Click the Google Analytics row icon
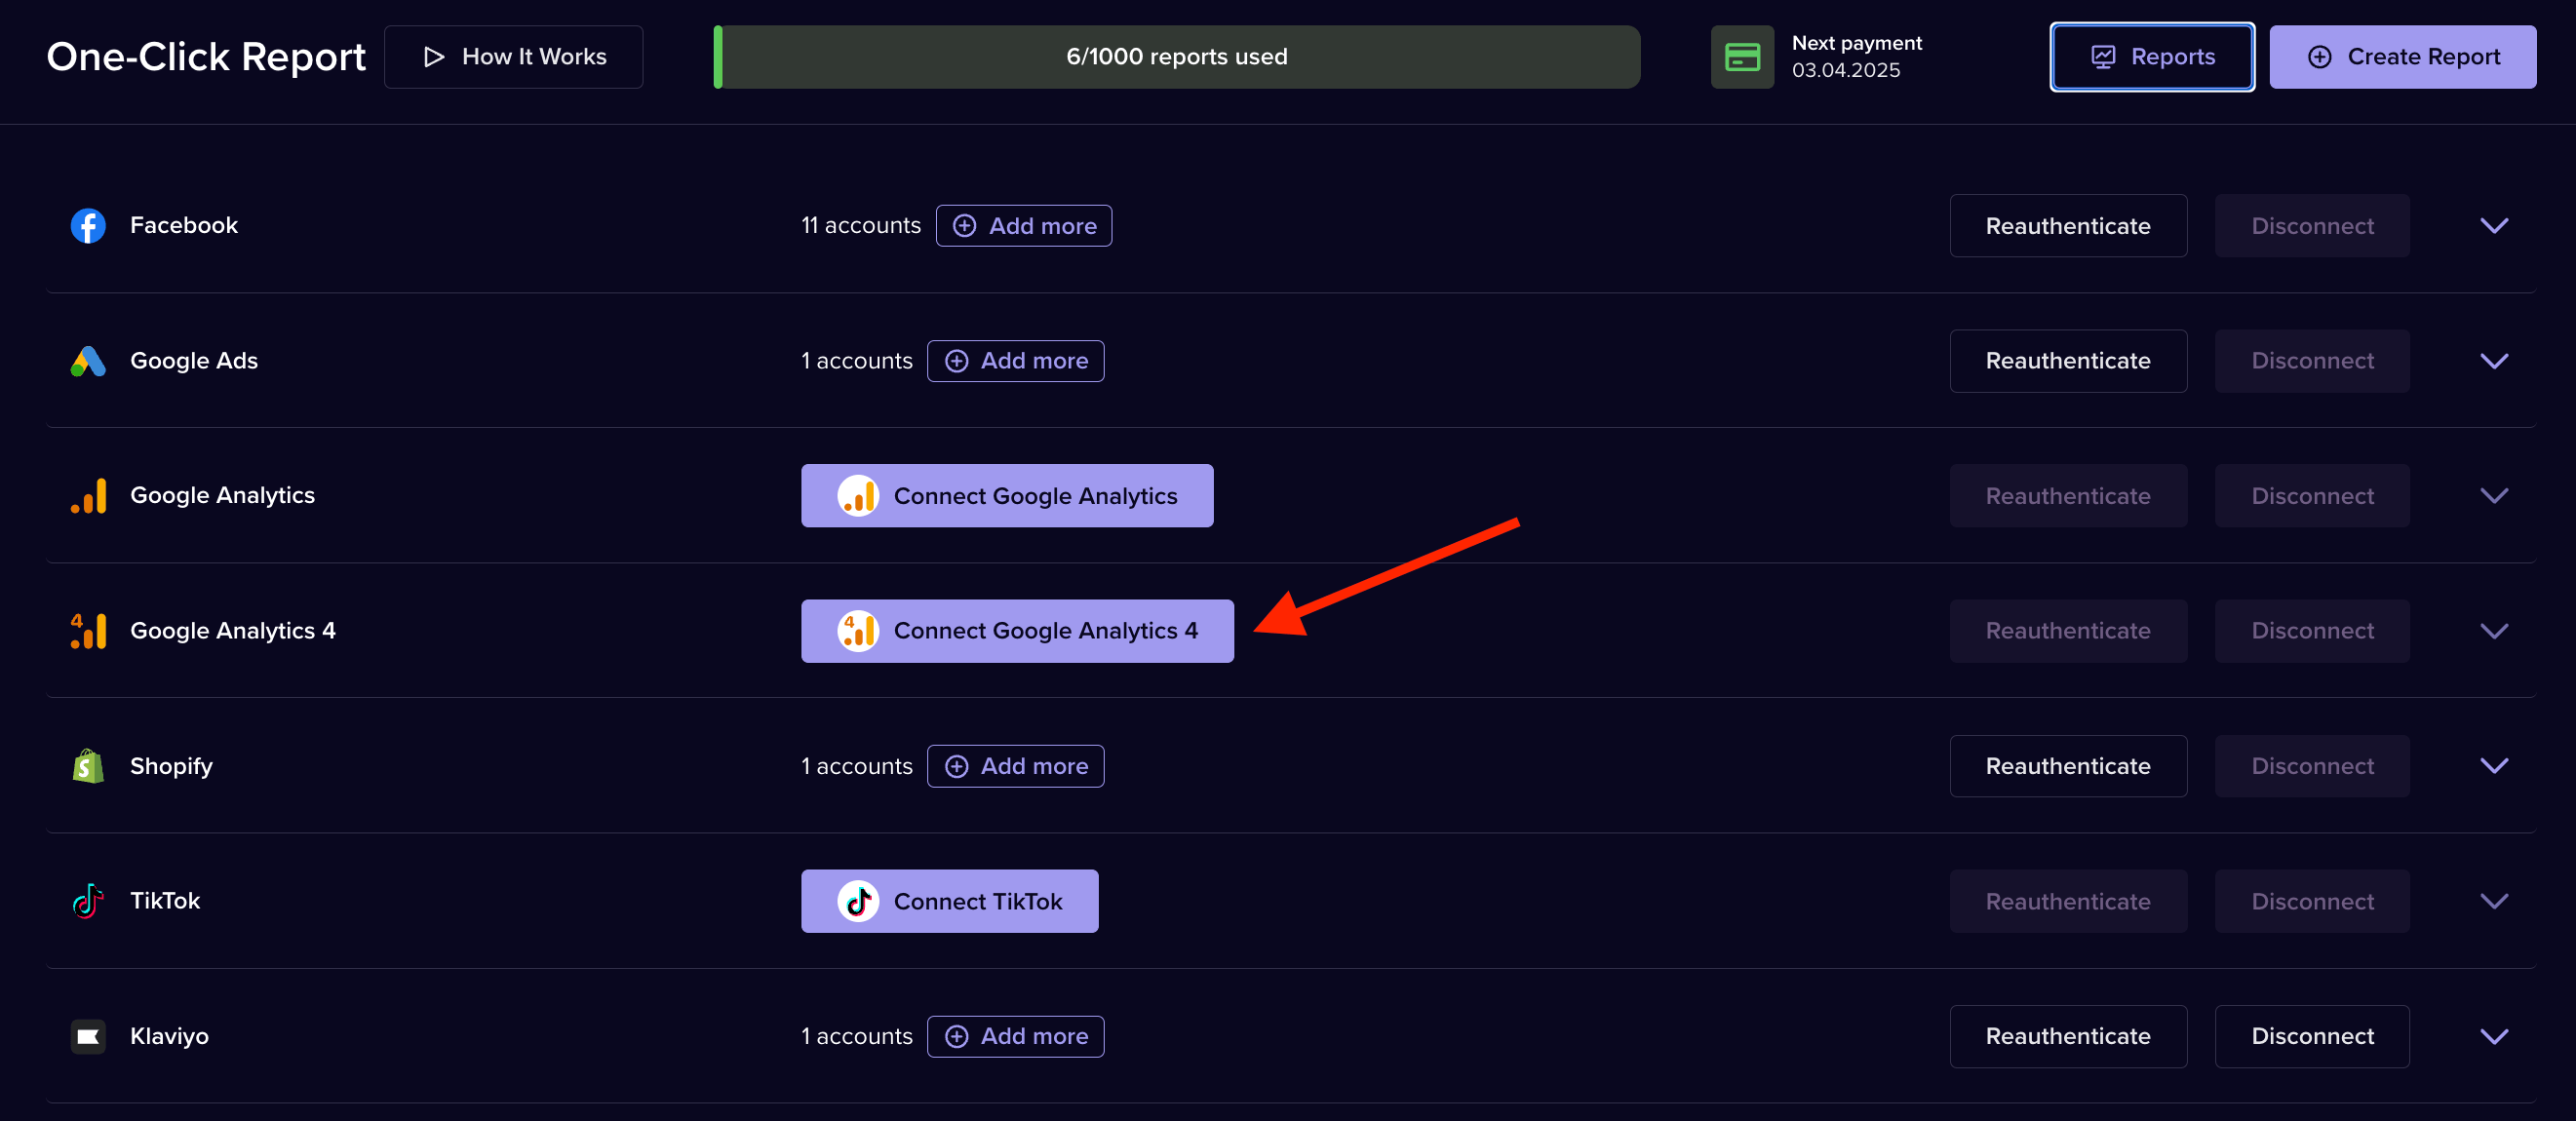Screen dimensions: 2576x1121 (88, 496)
